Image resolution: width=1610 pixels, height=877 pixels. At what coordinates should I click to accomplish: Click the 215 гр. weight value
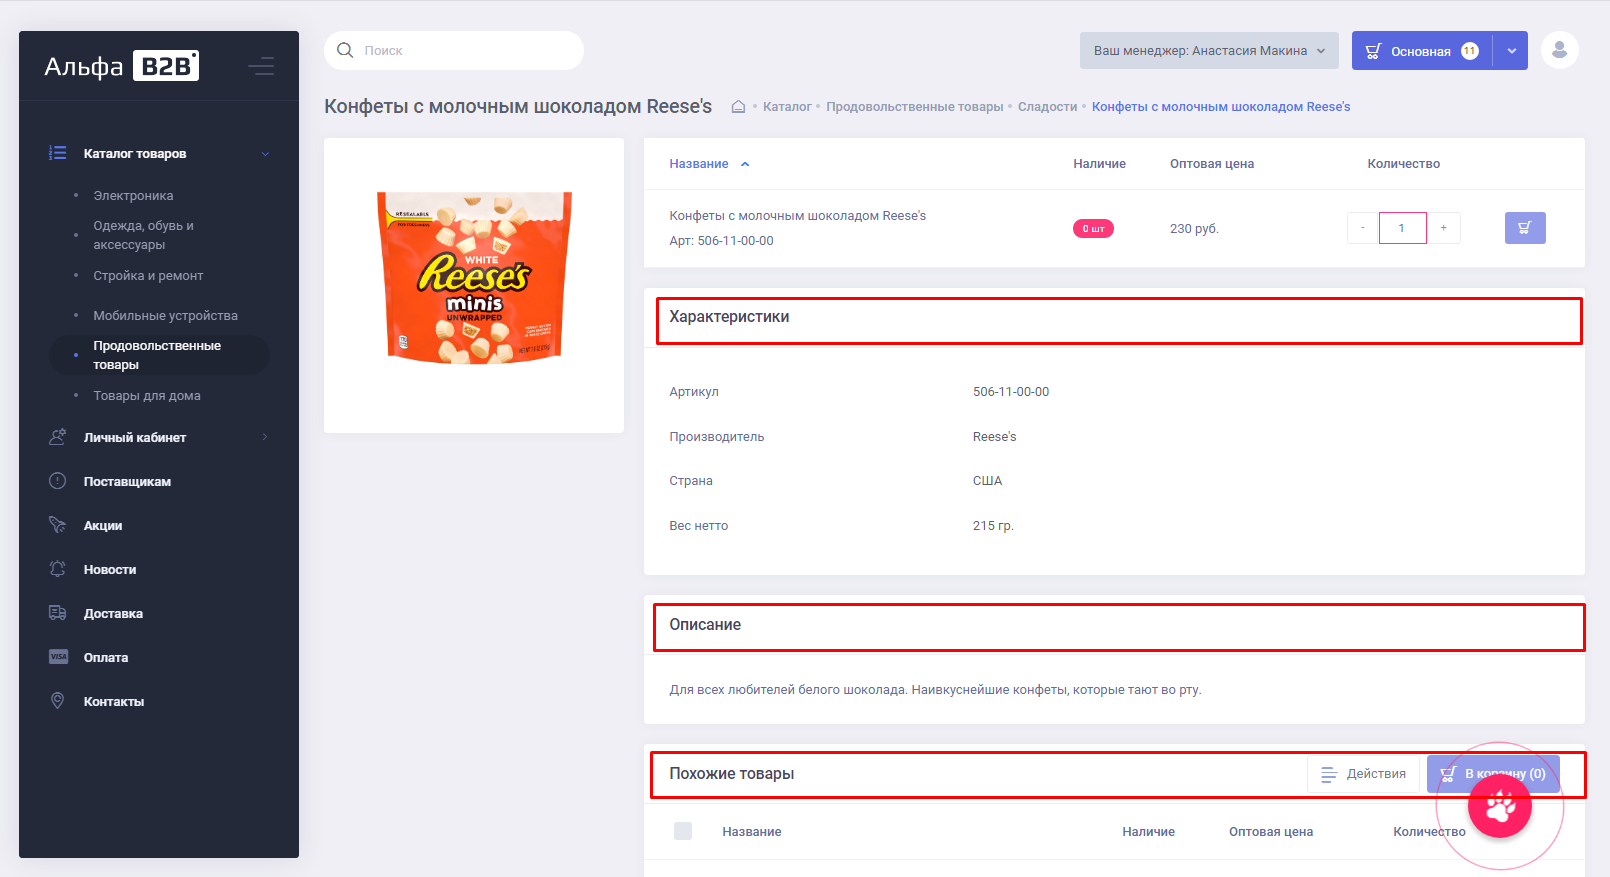point(993,526)
